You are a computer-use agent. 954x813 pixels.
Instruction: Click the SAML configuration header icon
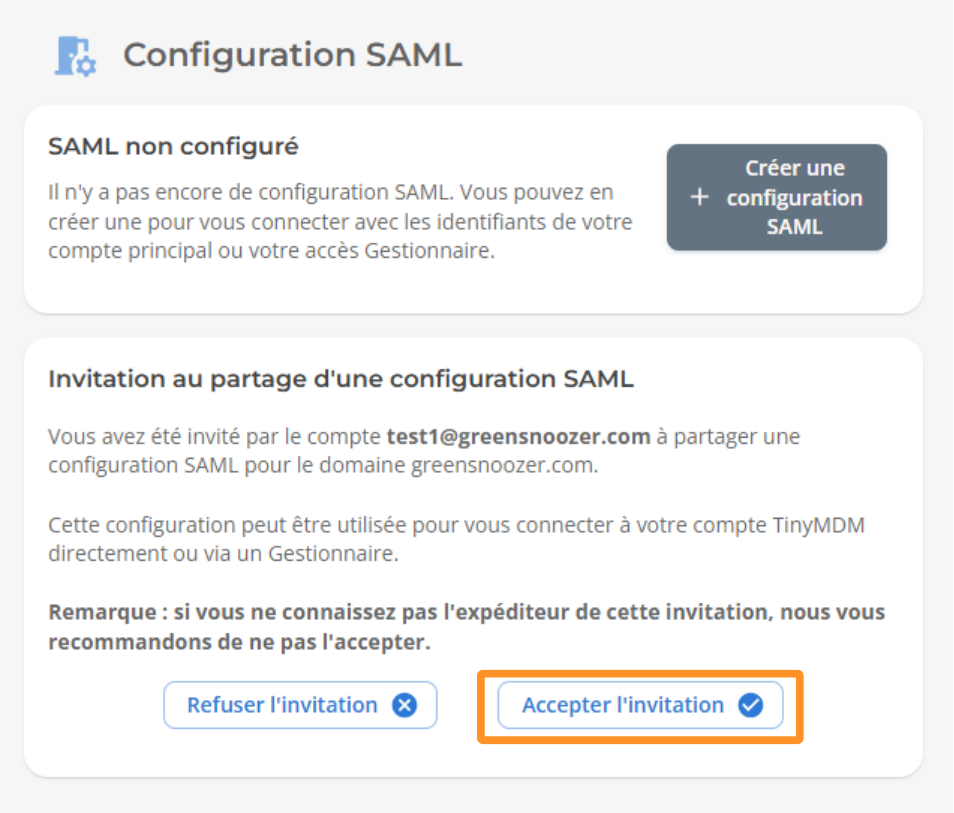[74, 56]
